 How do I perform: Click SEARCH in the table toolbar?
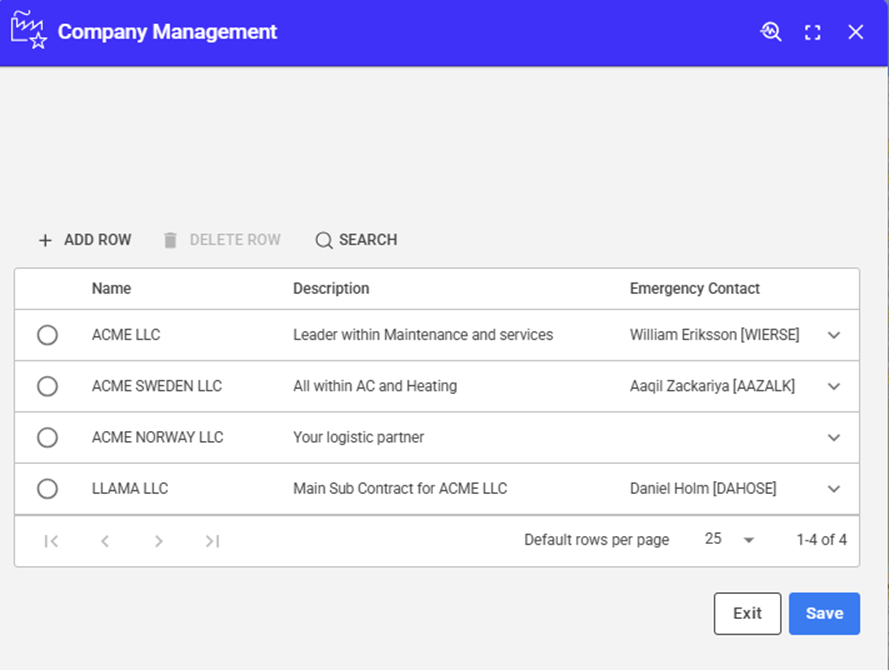point(356,240)
